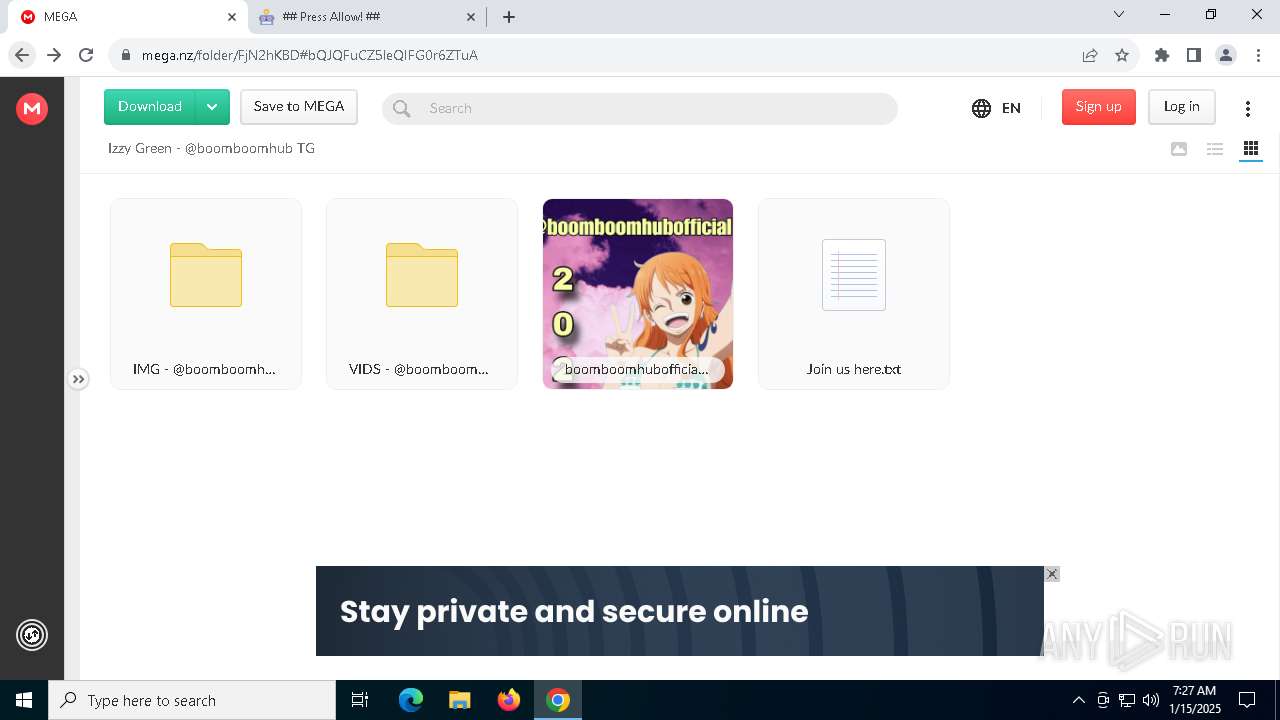The image size is (1280, 720).
Task: Click Save to MEGA button
Action: [x=299, y=107]
